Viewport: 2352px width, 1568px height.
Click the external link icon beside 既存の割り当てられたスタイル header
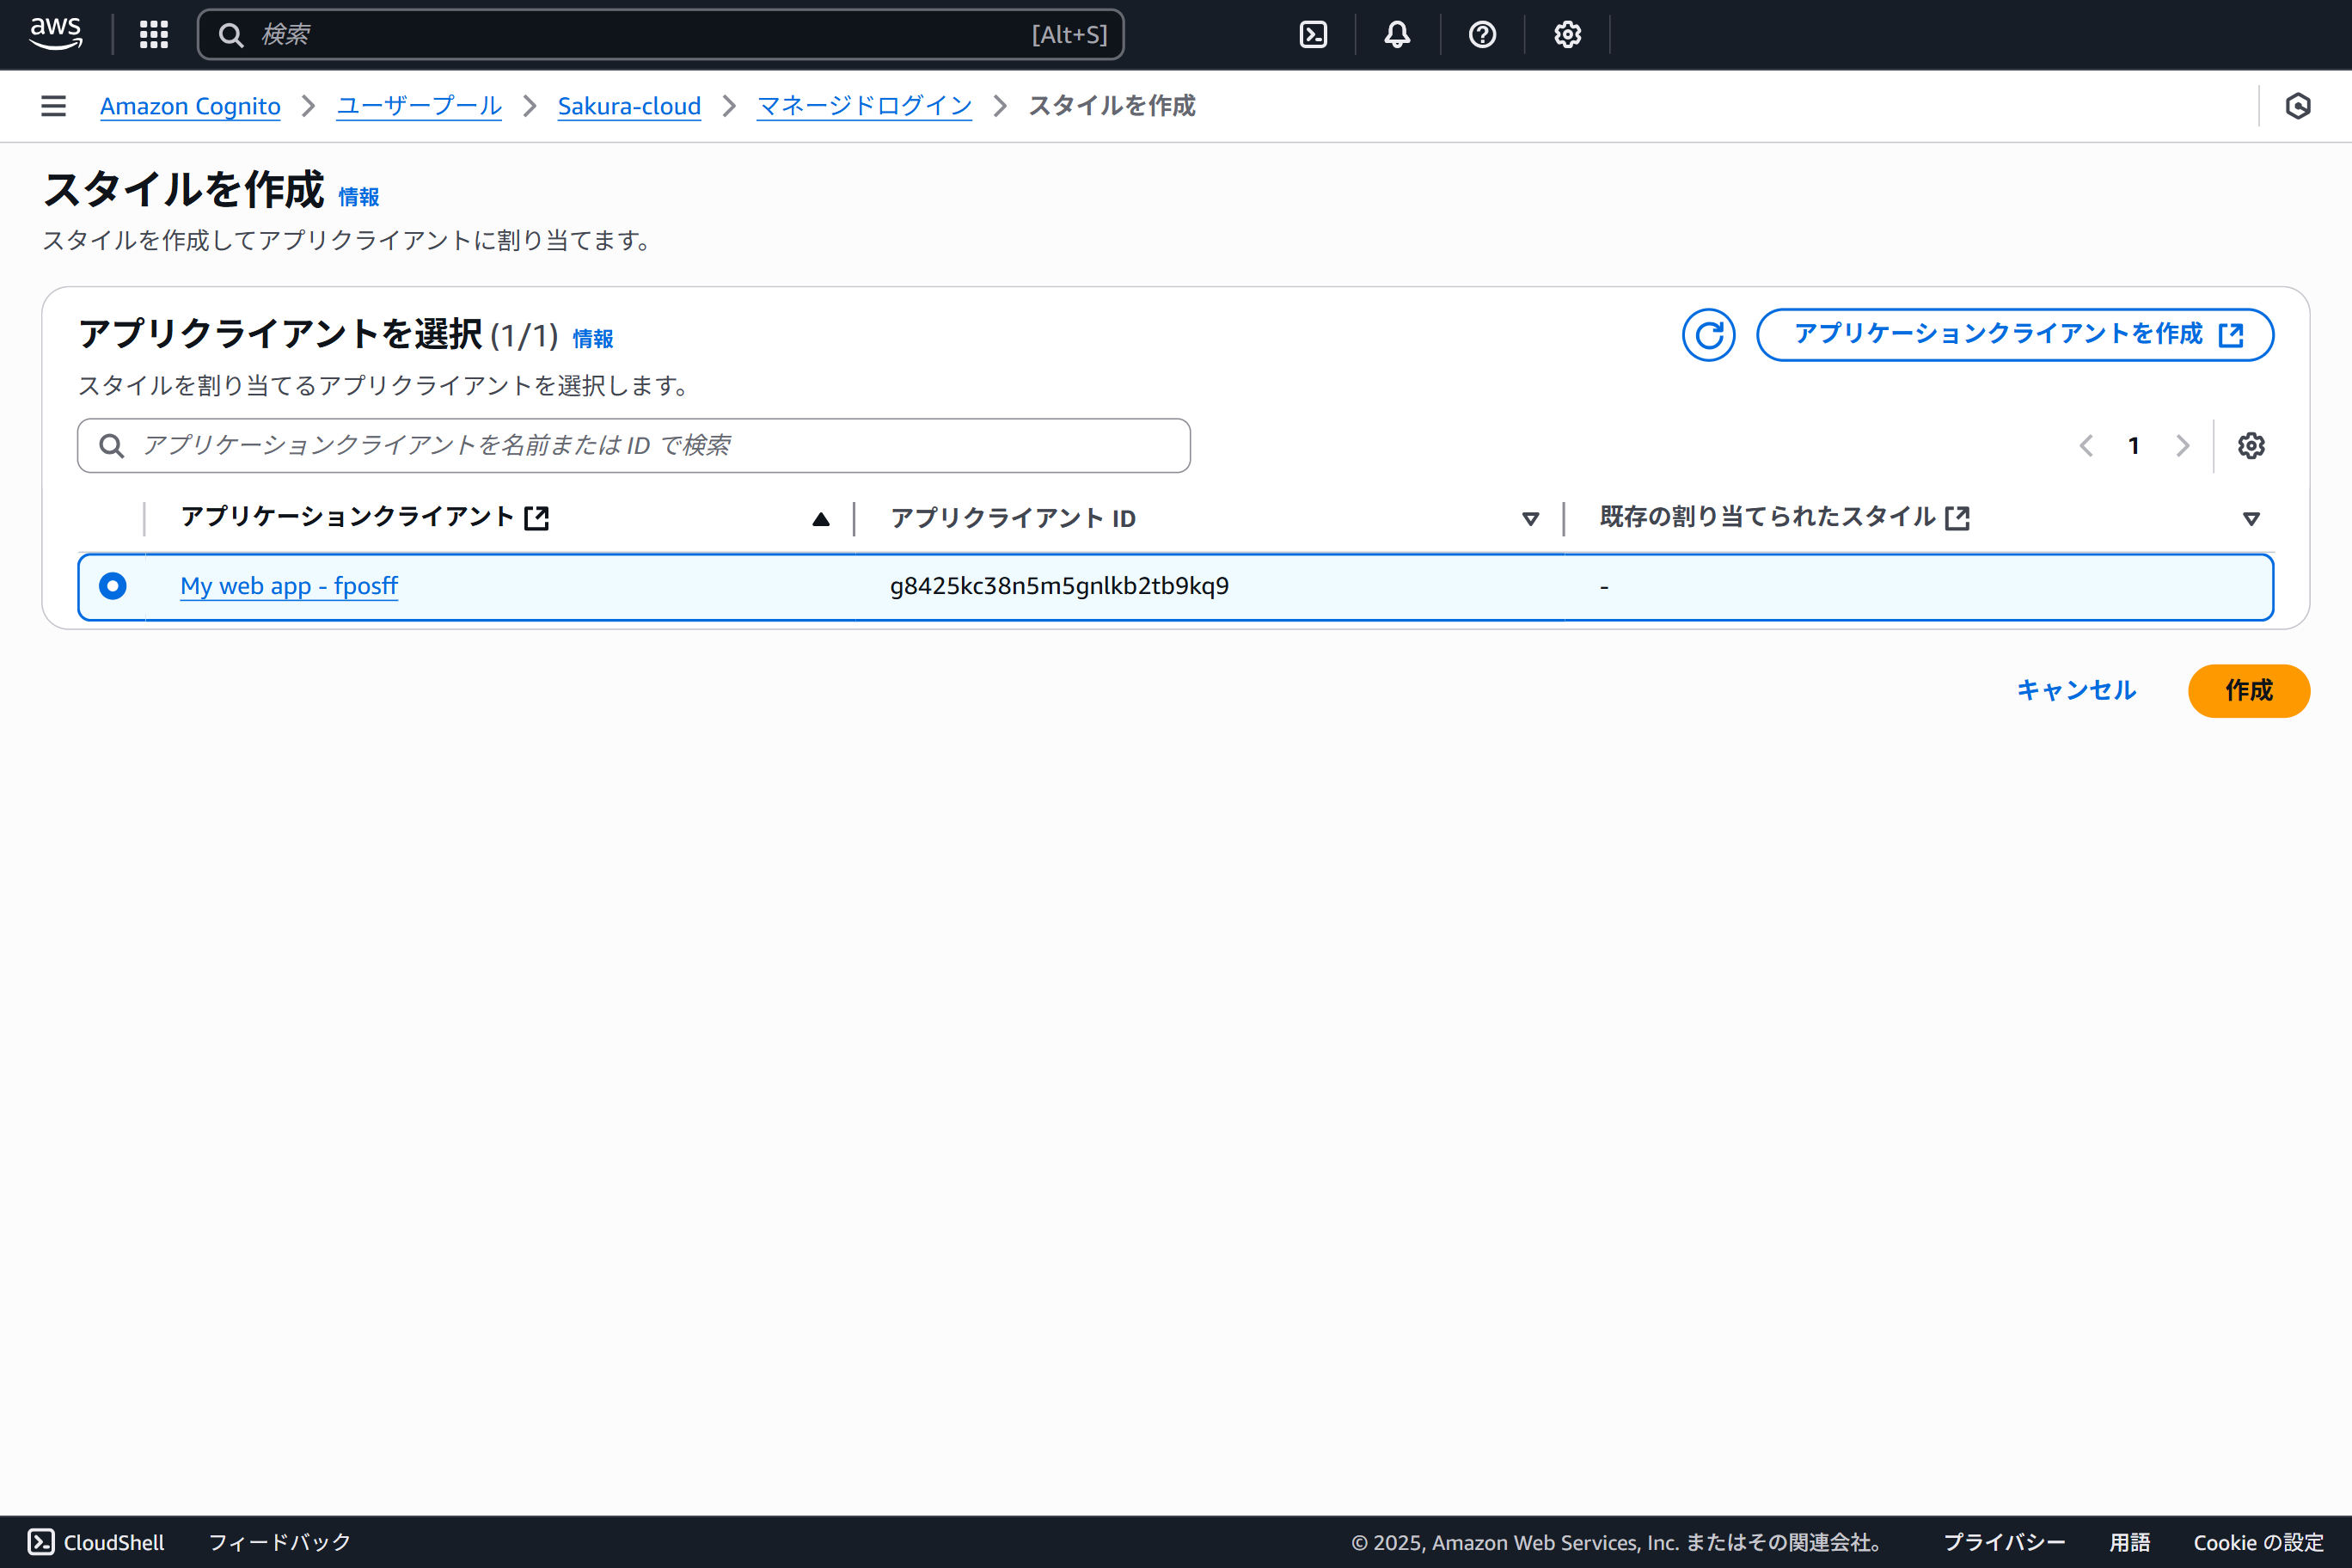point(1957,517)
